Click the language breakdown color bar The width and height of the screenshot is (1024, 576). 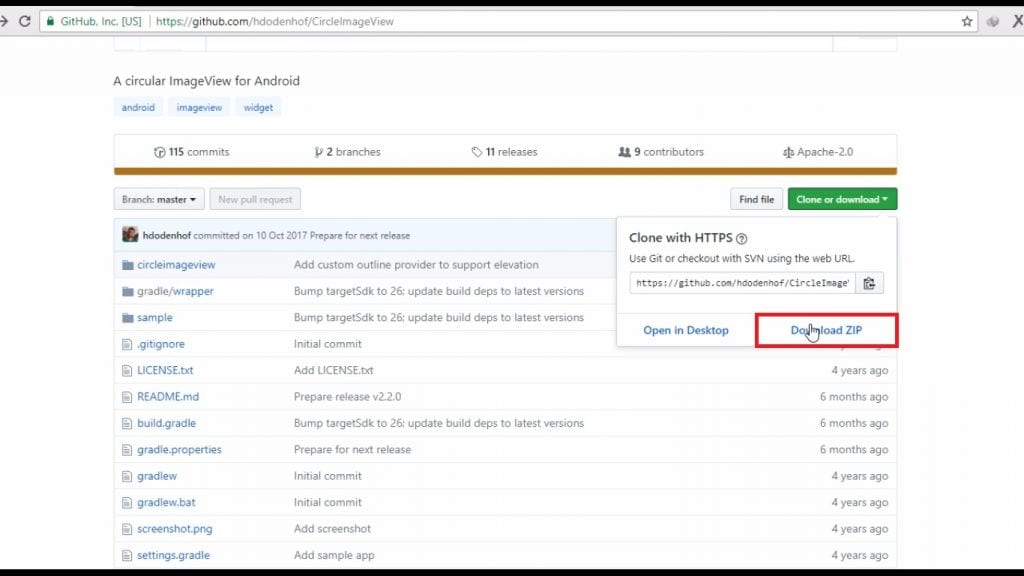pos(505,171)
